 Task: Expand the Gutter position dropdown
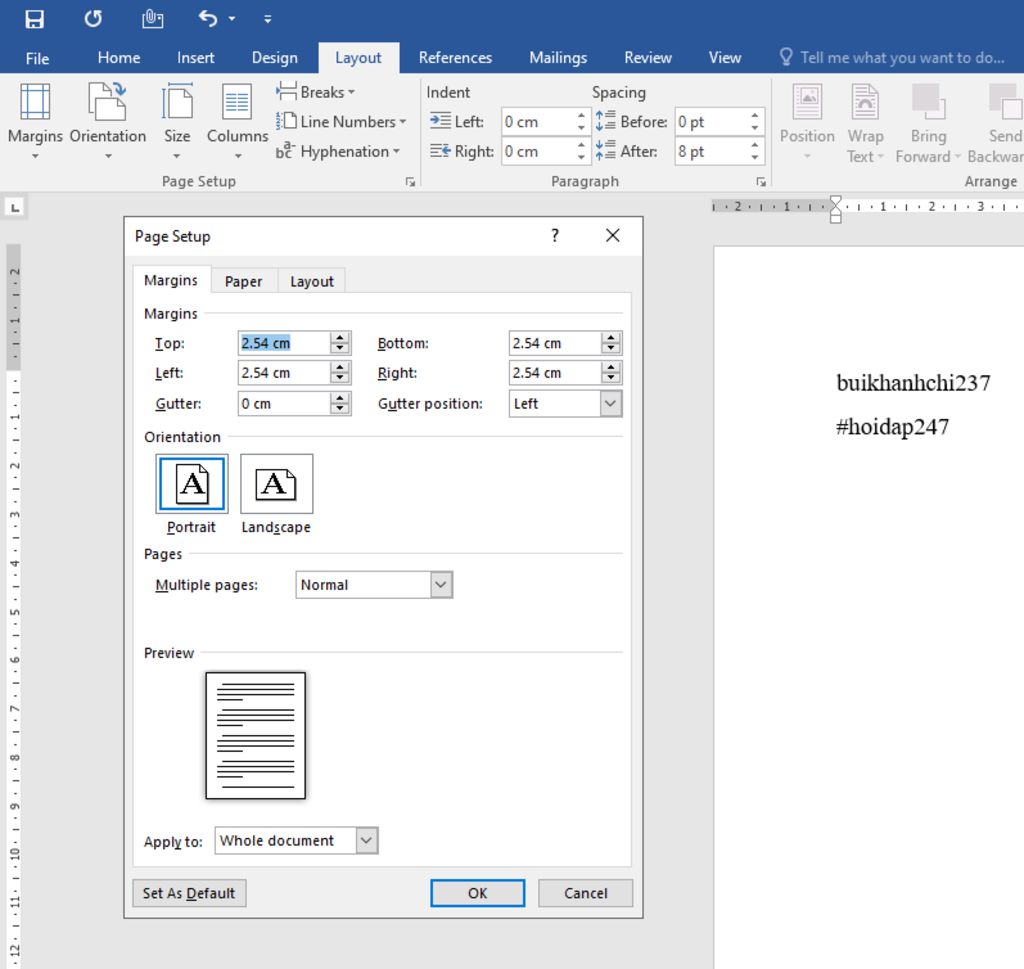tap(610, 404)
